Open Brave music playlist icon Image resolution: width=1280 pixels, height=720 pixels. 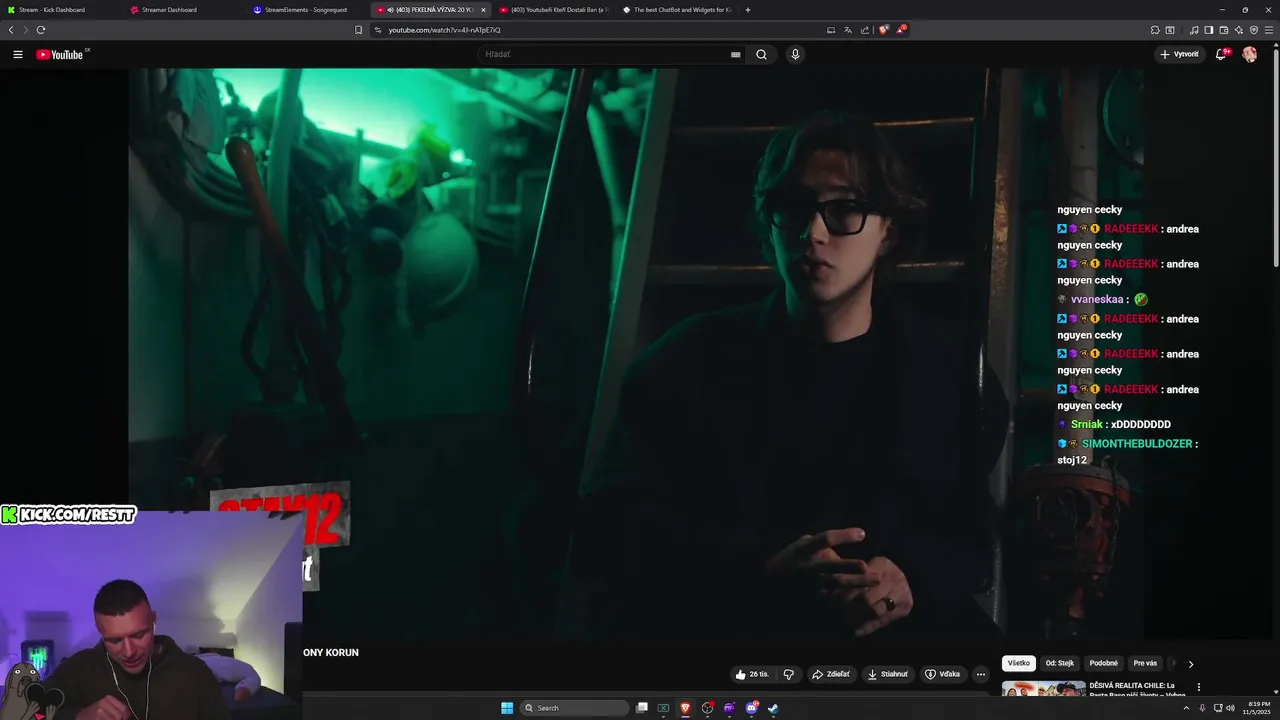coord(1194,30)
